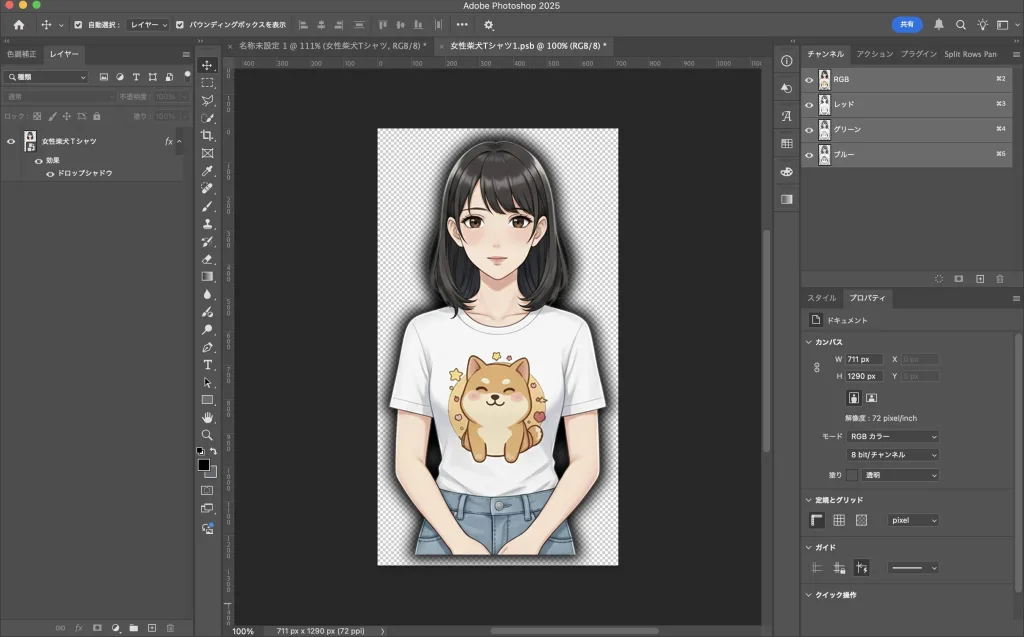1024x637 pixels.
Task: Open the RGB カラー mode dropdown
Action: tap(892, 437)
